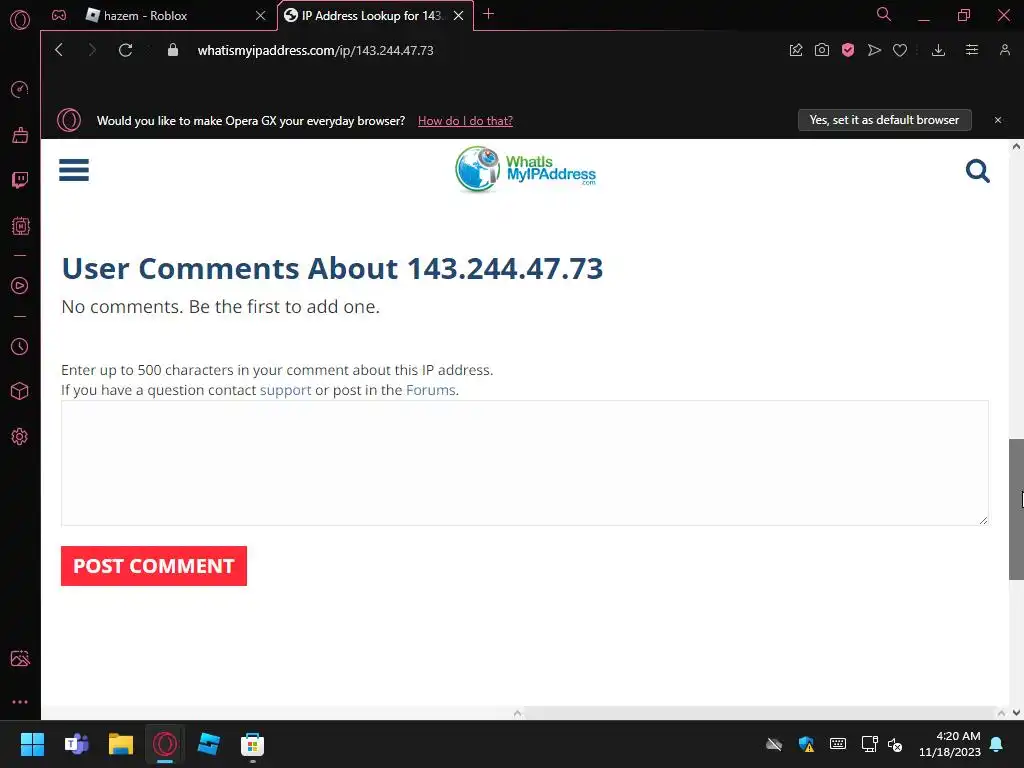This screenshot has width=1024, height=768.
Task: Open the edit icon in address bar
Action: pos(796,50)
